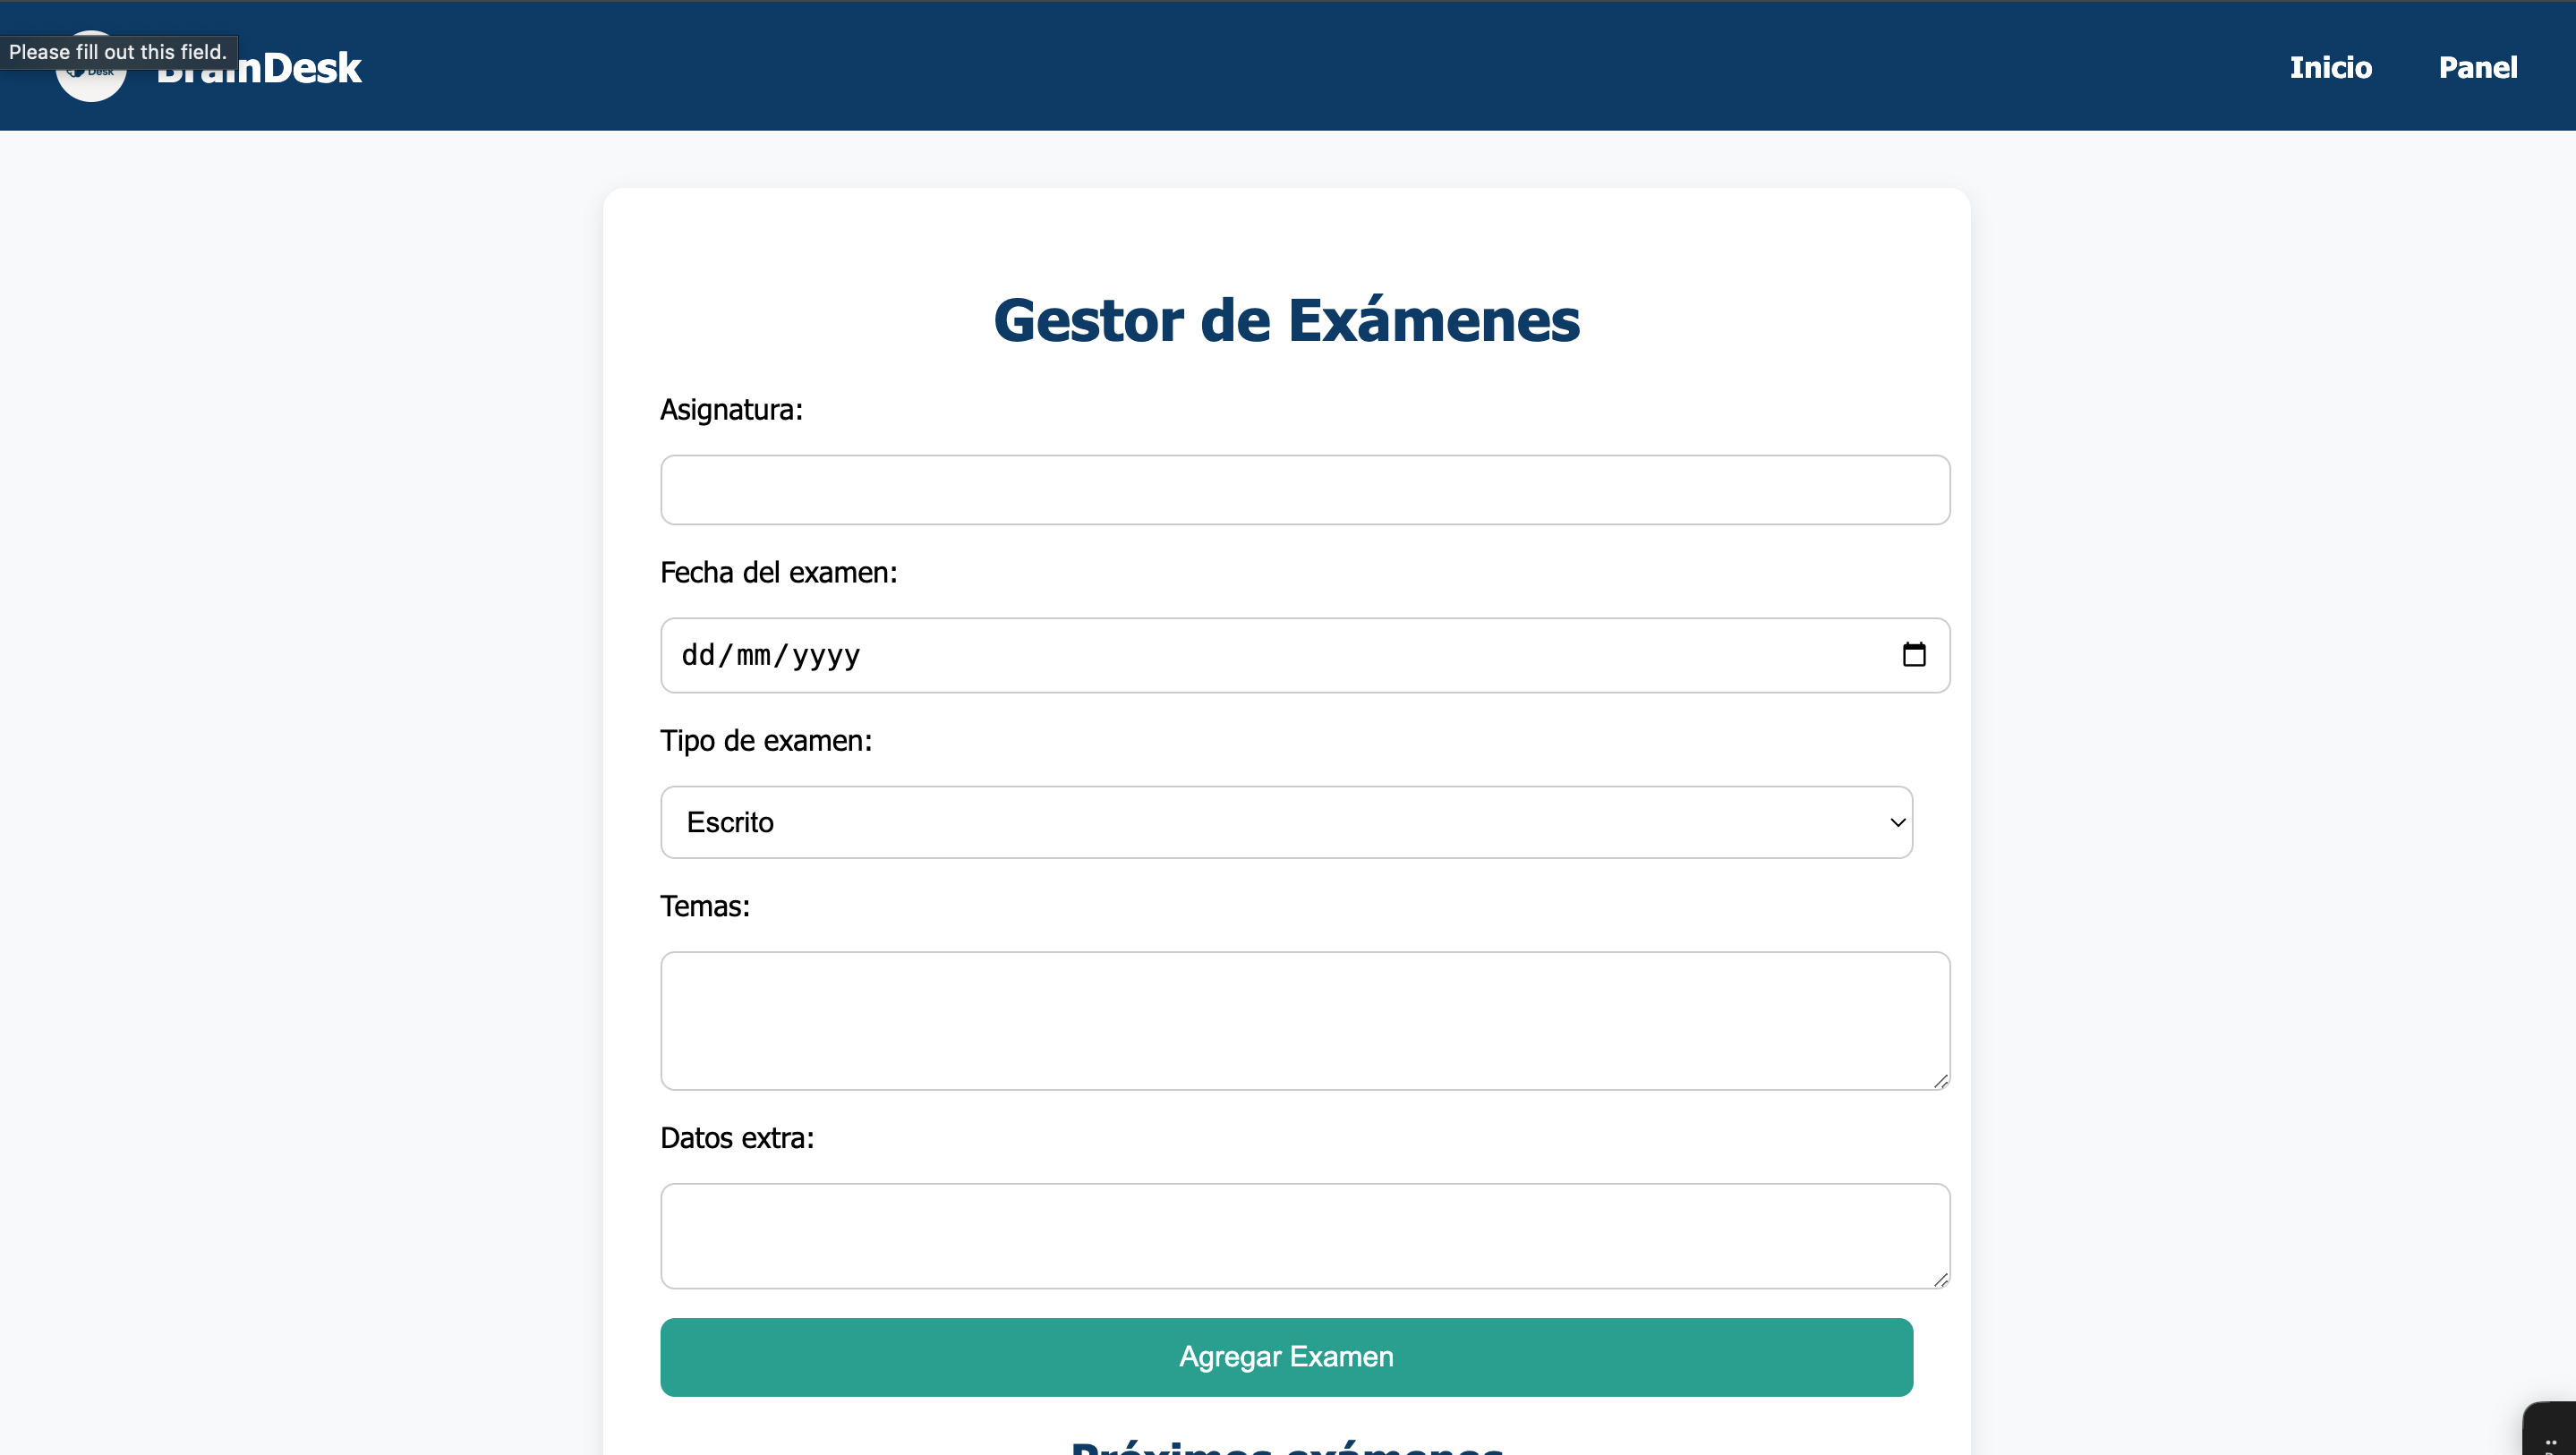Click the day portion of the date field
The image size is (2576, 1455).
698,655
